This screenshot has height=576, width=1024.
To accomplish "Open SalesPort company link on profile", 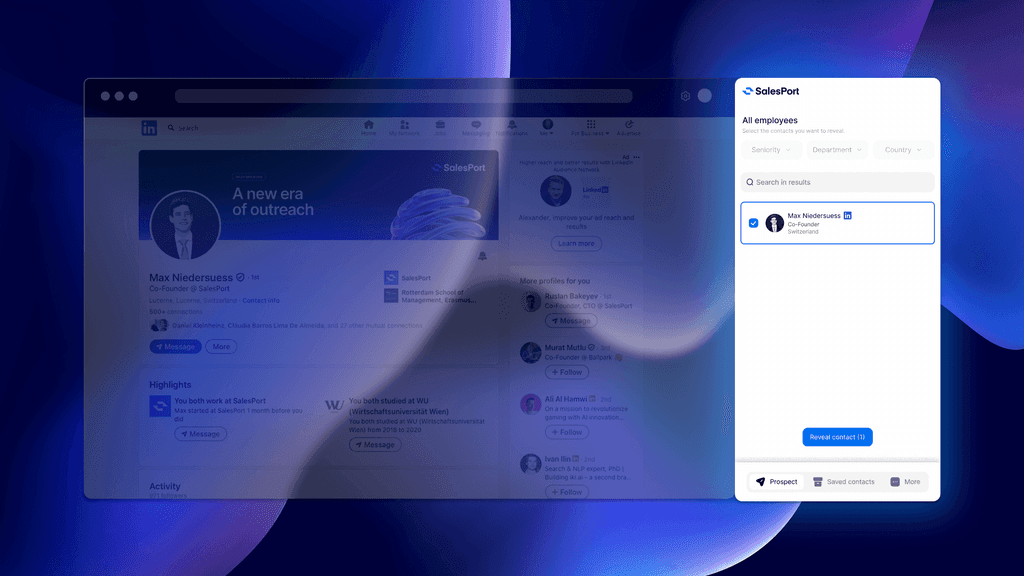I will click(x=408, y=278).
